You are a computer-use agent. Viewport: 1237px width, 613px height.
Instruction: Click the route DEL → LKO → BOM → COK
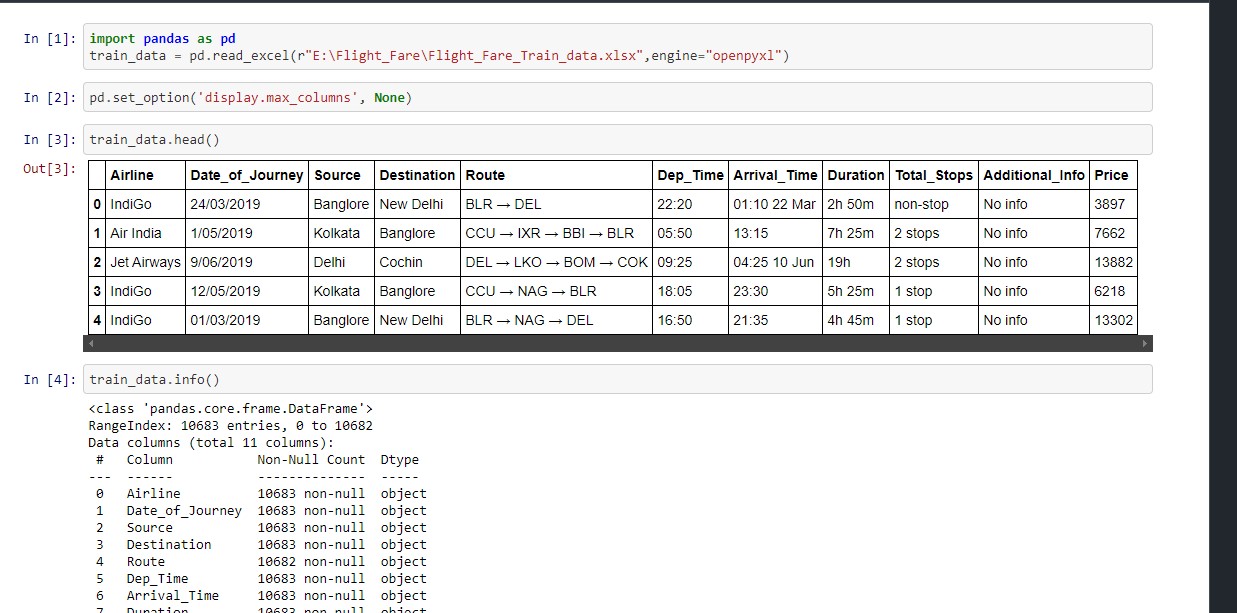click(x=557, y=262)
